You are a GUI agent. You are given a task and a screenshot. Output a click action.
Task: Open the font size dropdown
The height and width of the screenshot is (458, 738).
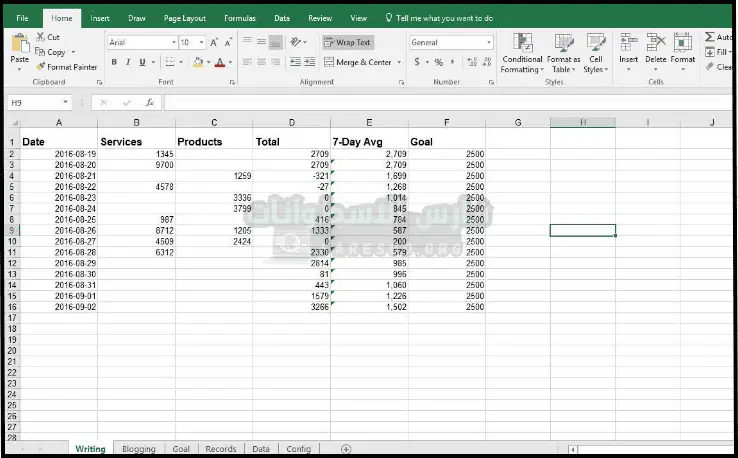[x=200, y=43]
